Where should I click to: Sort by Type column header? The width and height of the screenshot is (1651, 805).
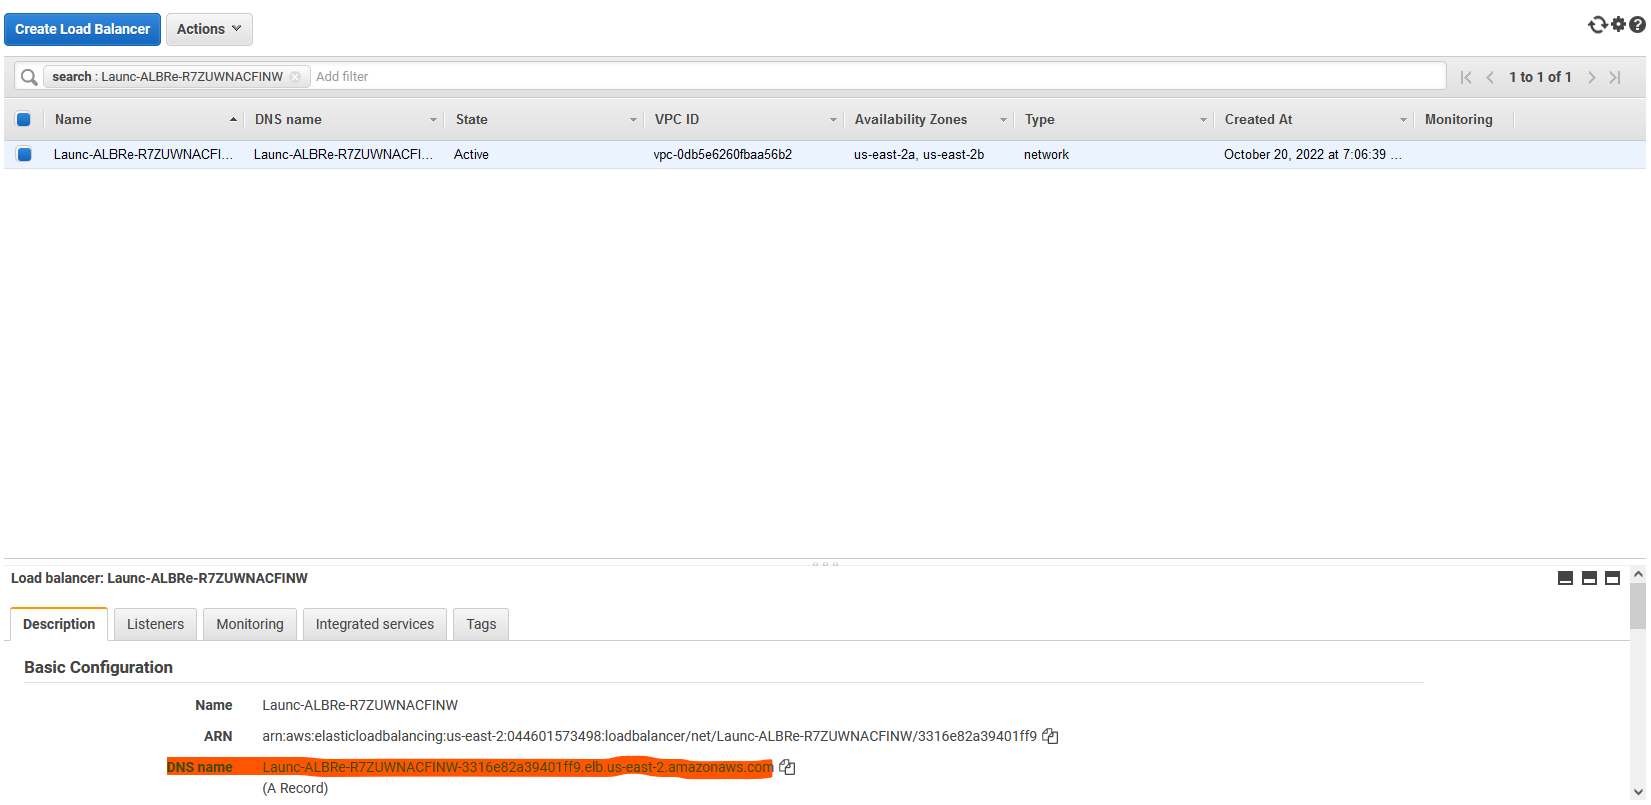(x=1114, y=119)
